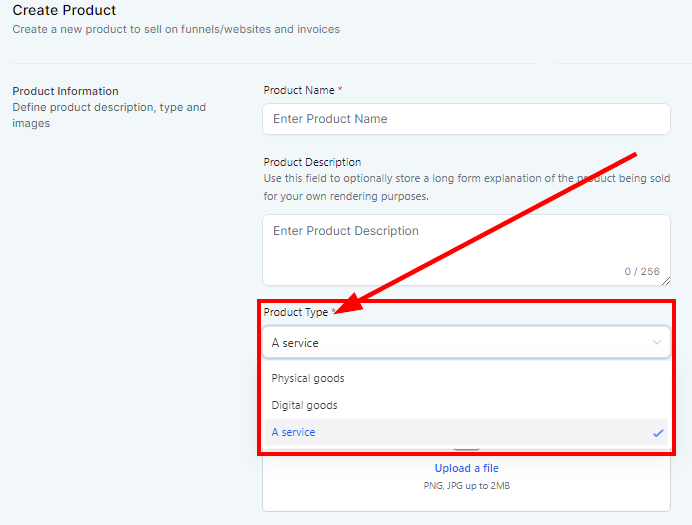This screenshot has height=525, width=692.
Task: Click the Product Name label
Action: click(299, 90)
